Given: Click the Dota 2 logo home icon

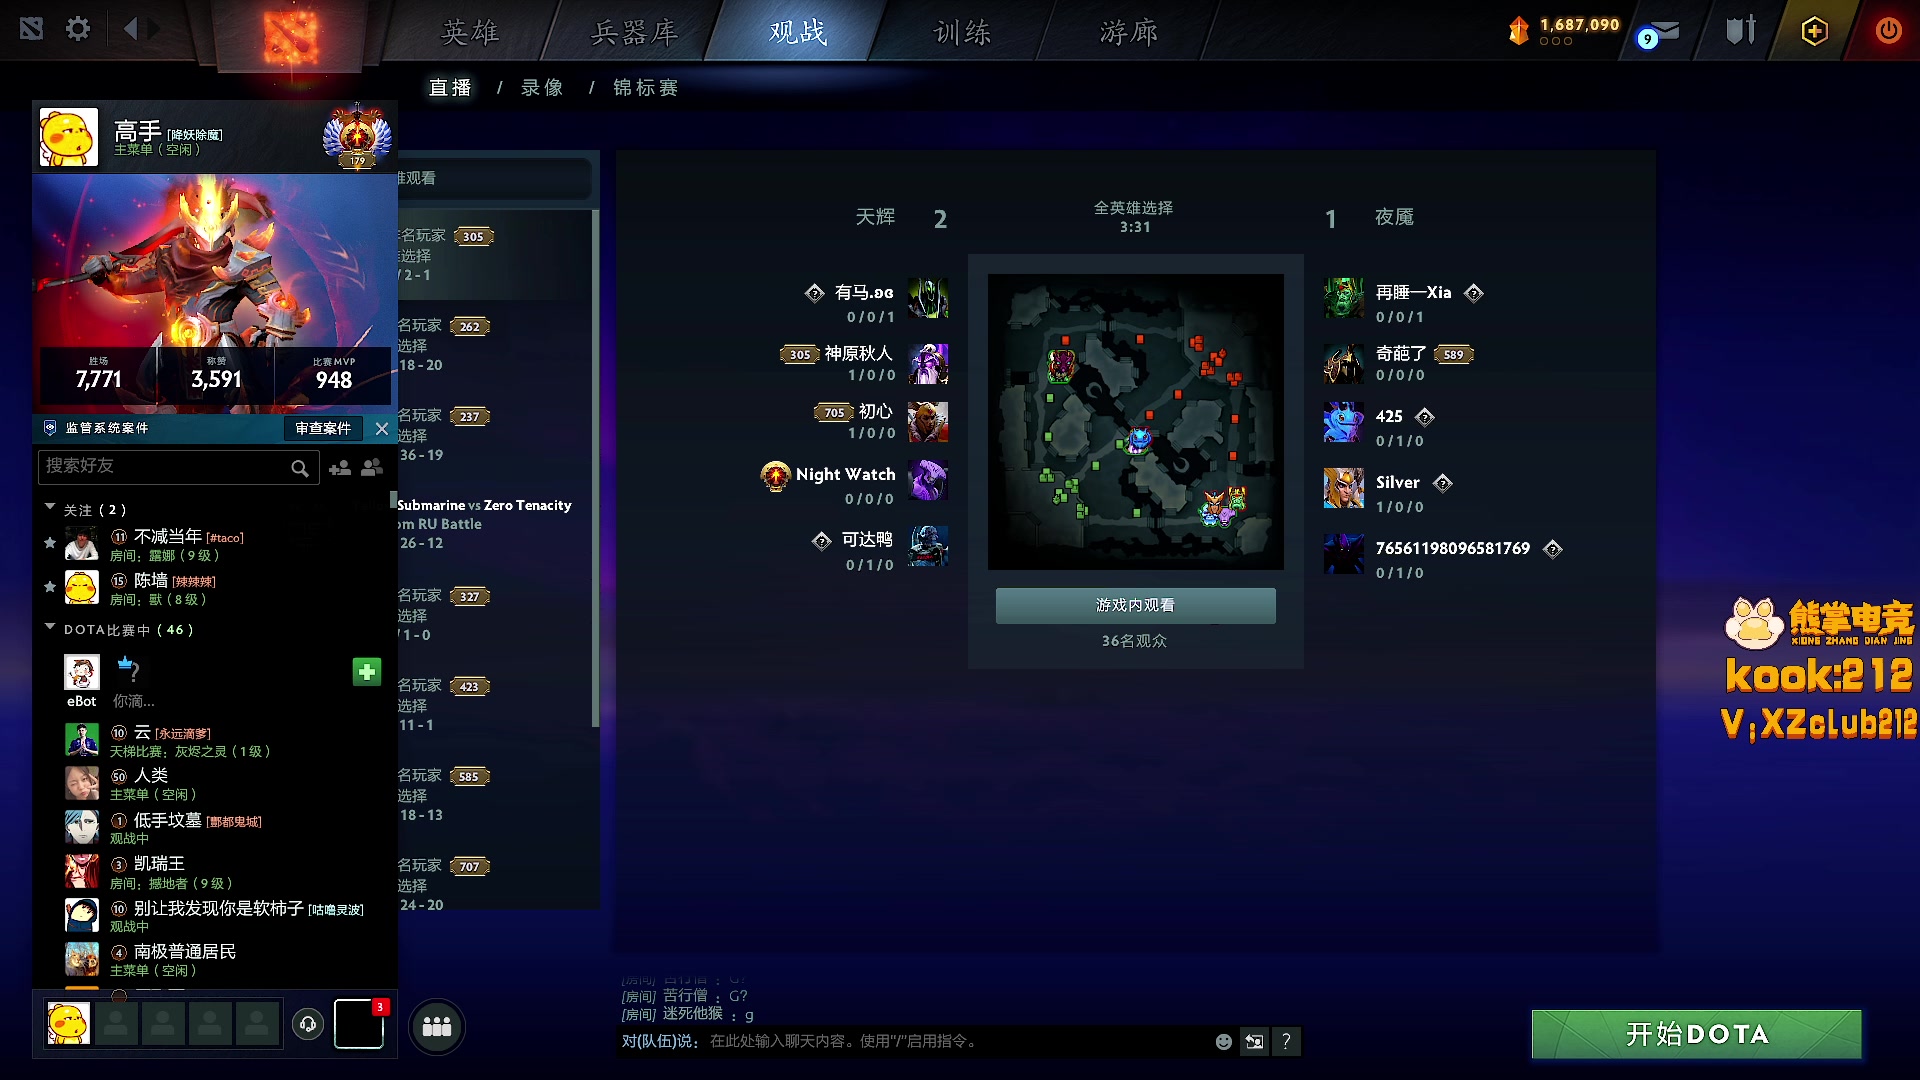Looking at the screenshot, I should (x=290, y=36).
